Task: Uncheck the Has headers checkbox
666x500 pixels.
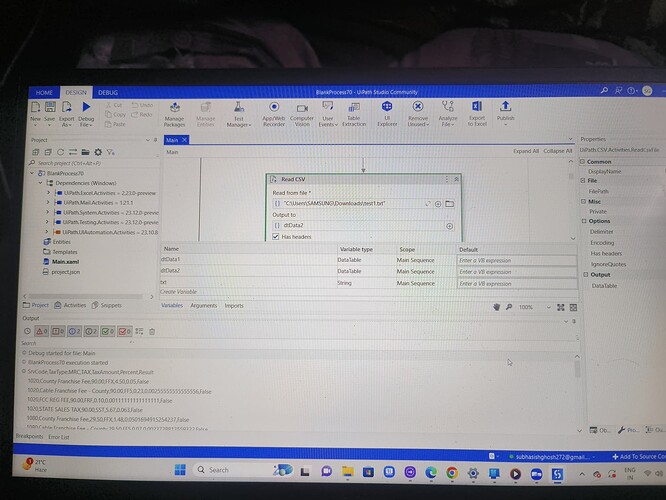Action: (275, 237)
